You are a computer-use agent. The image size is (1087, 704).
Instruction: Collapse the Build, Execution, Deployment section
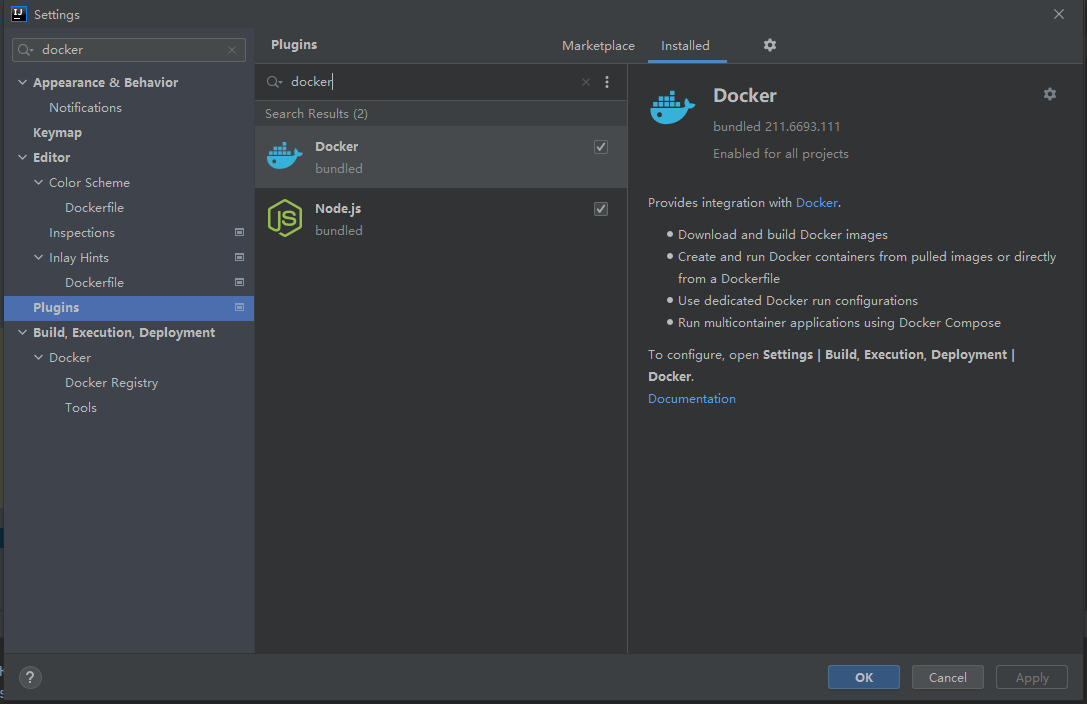pos(22,333)
